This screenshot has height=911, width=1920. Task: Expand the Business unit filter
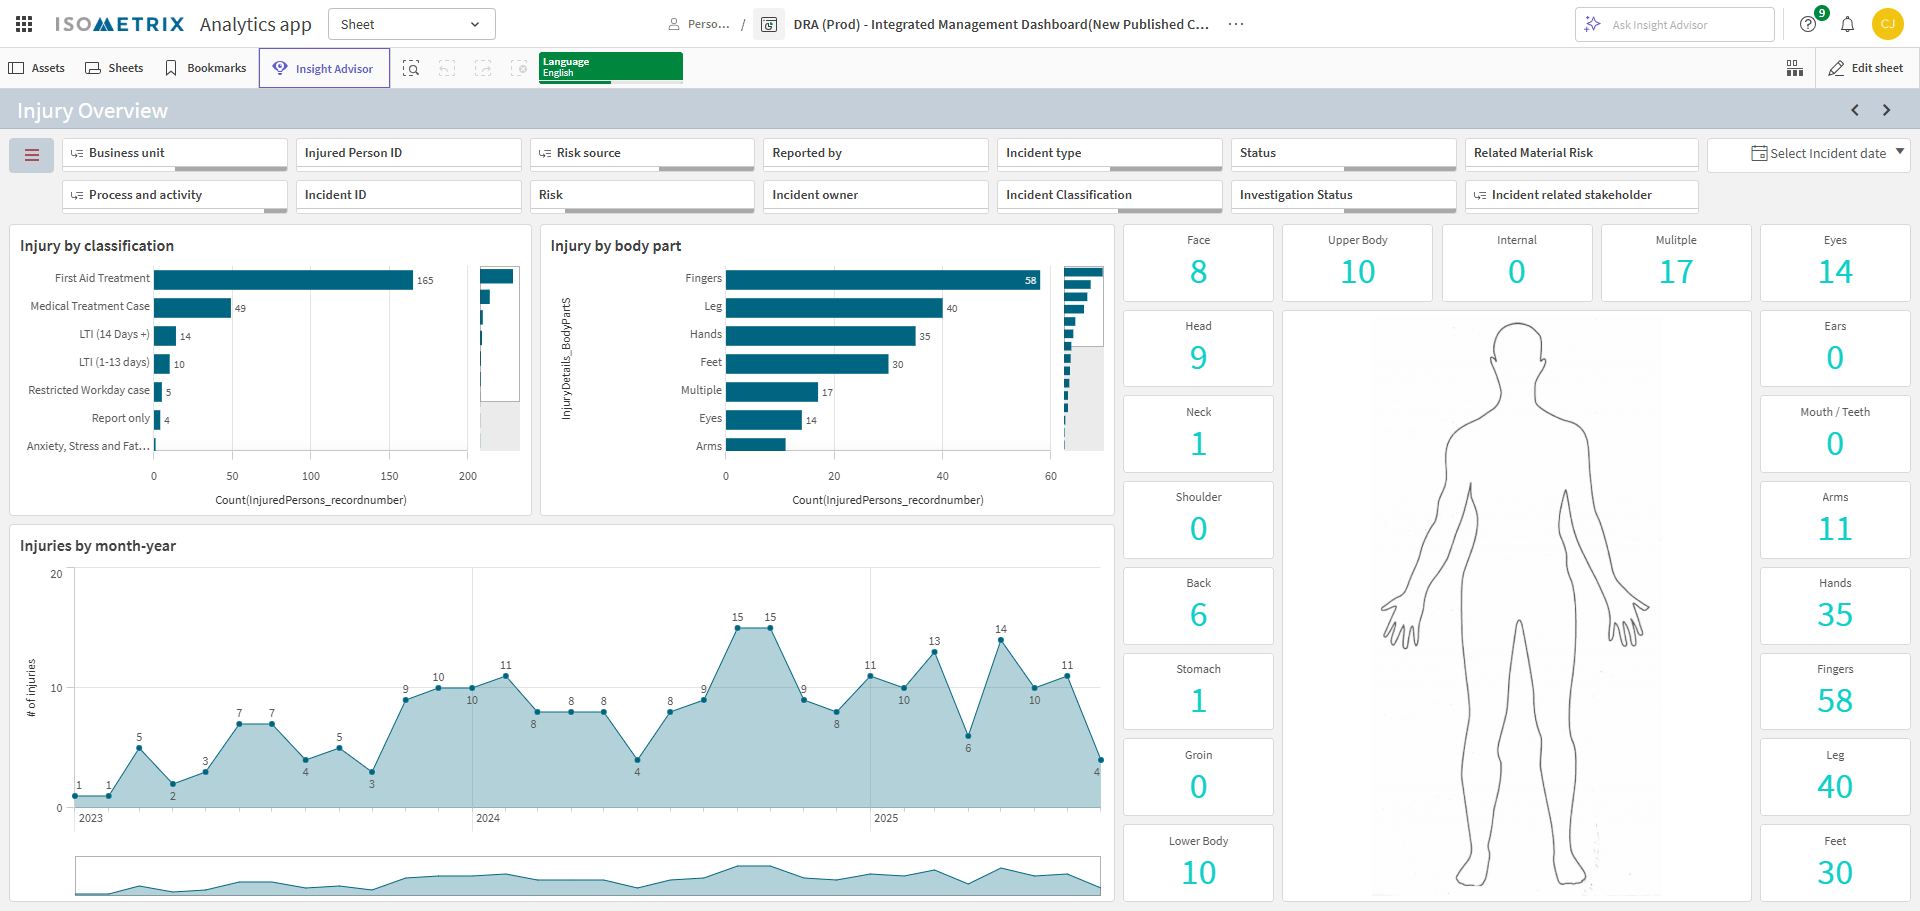pyautogui.click(x=175, y=153)
